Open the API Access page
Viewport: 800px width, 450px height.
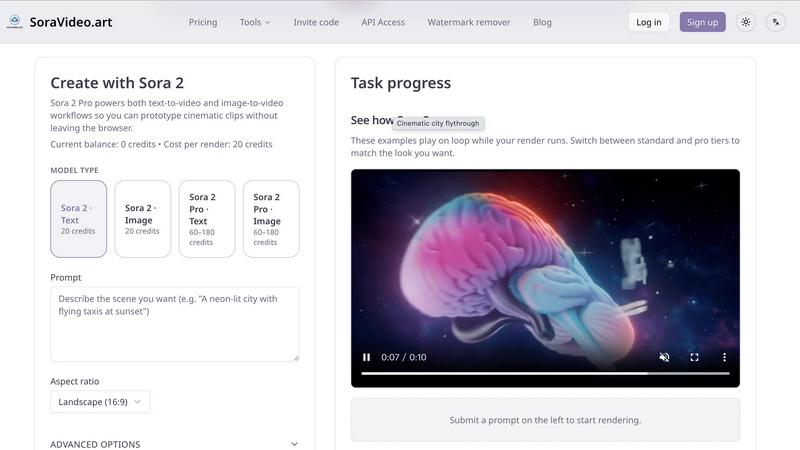pos(383,22)
